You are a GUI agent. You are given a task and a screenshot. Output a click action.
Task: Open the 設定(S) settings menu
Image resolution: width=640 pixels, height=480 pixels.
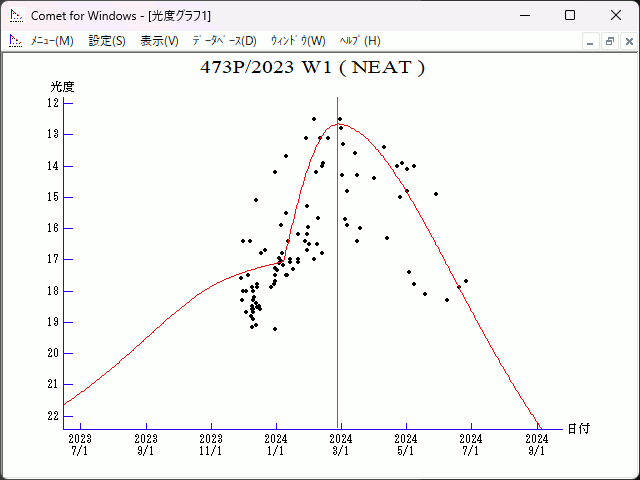pyautogui.click(x=107, y=41)
